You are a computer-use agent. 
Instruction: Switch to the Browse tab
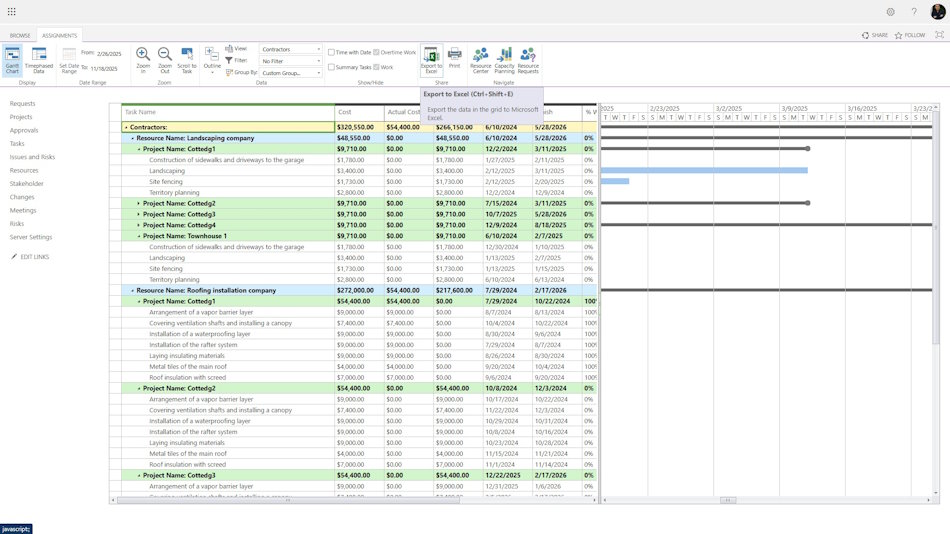(x=20, y=35)
